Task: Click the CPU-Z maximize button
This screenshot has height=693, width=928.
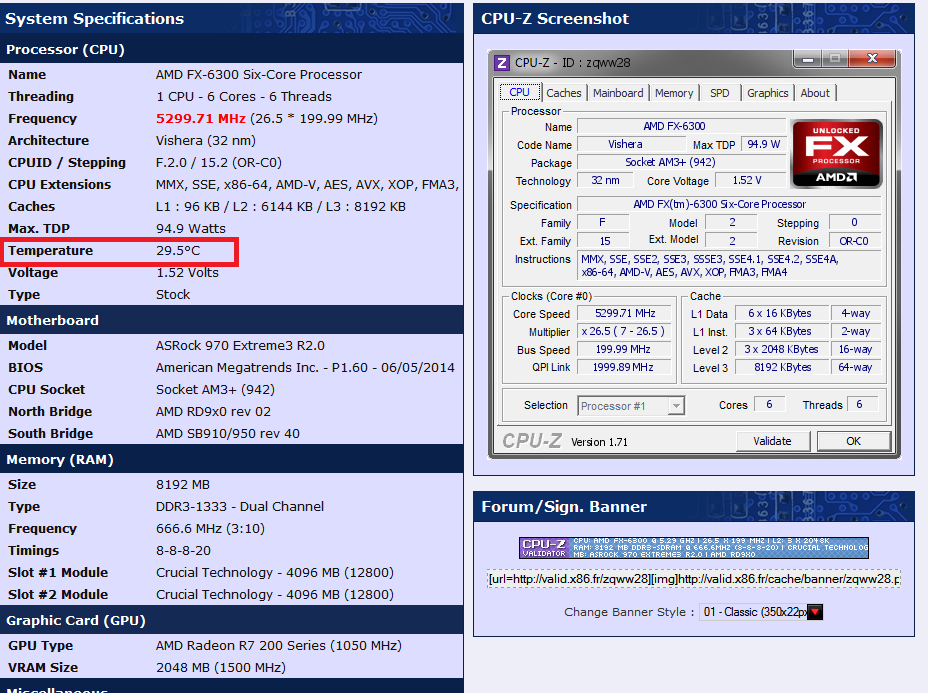Action: tap(835, 58)
